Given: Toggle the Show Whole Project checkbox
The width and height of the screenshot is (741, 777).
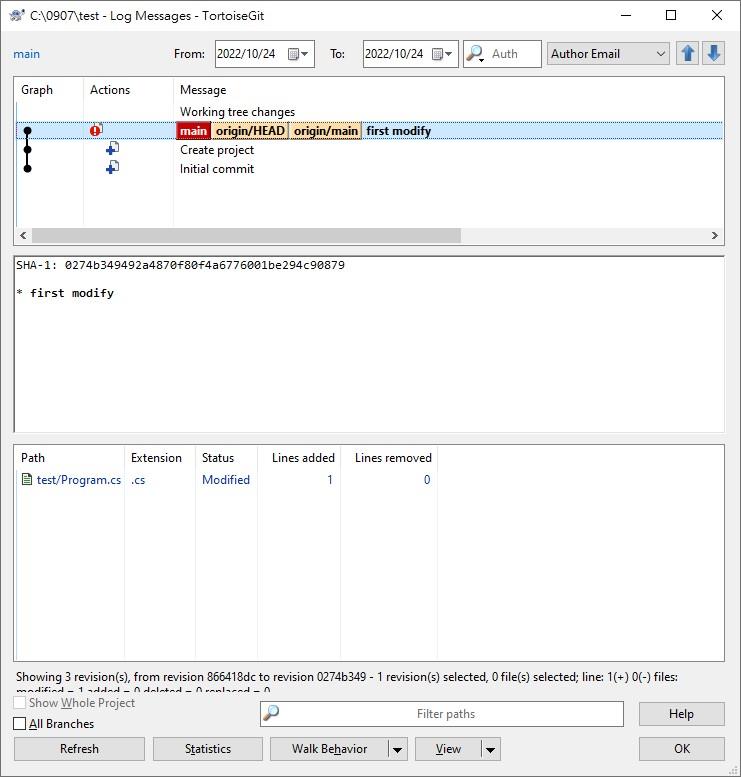Looking at the screenshot, I should tap(20, 703).
